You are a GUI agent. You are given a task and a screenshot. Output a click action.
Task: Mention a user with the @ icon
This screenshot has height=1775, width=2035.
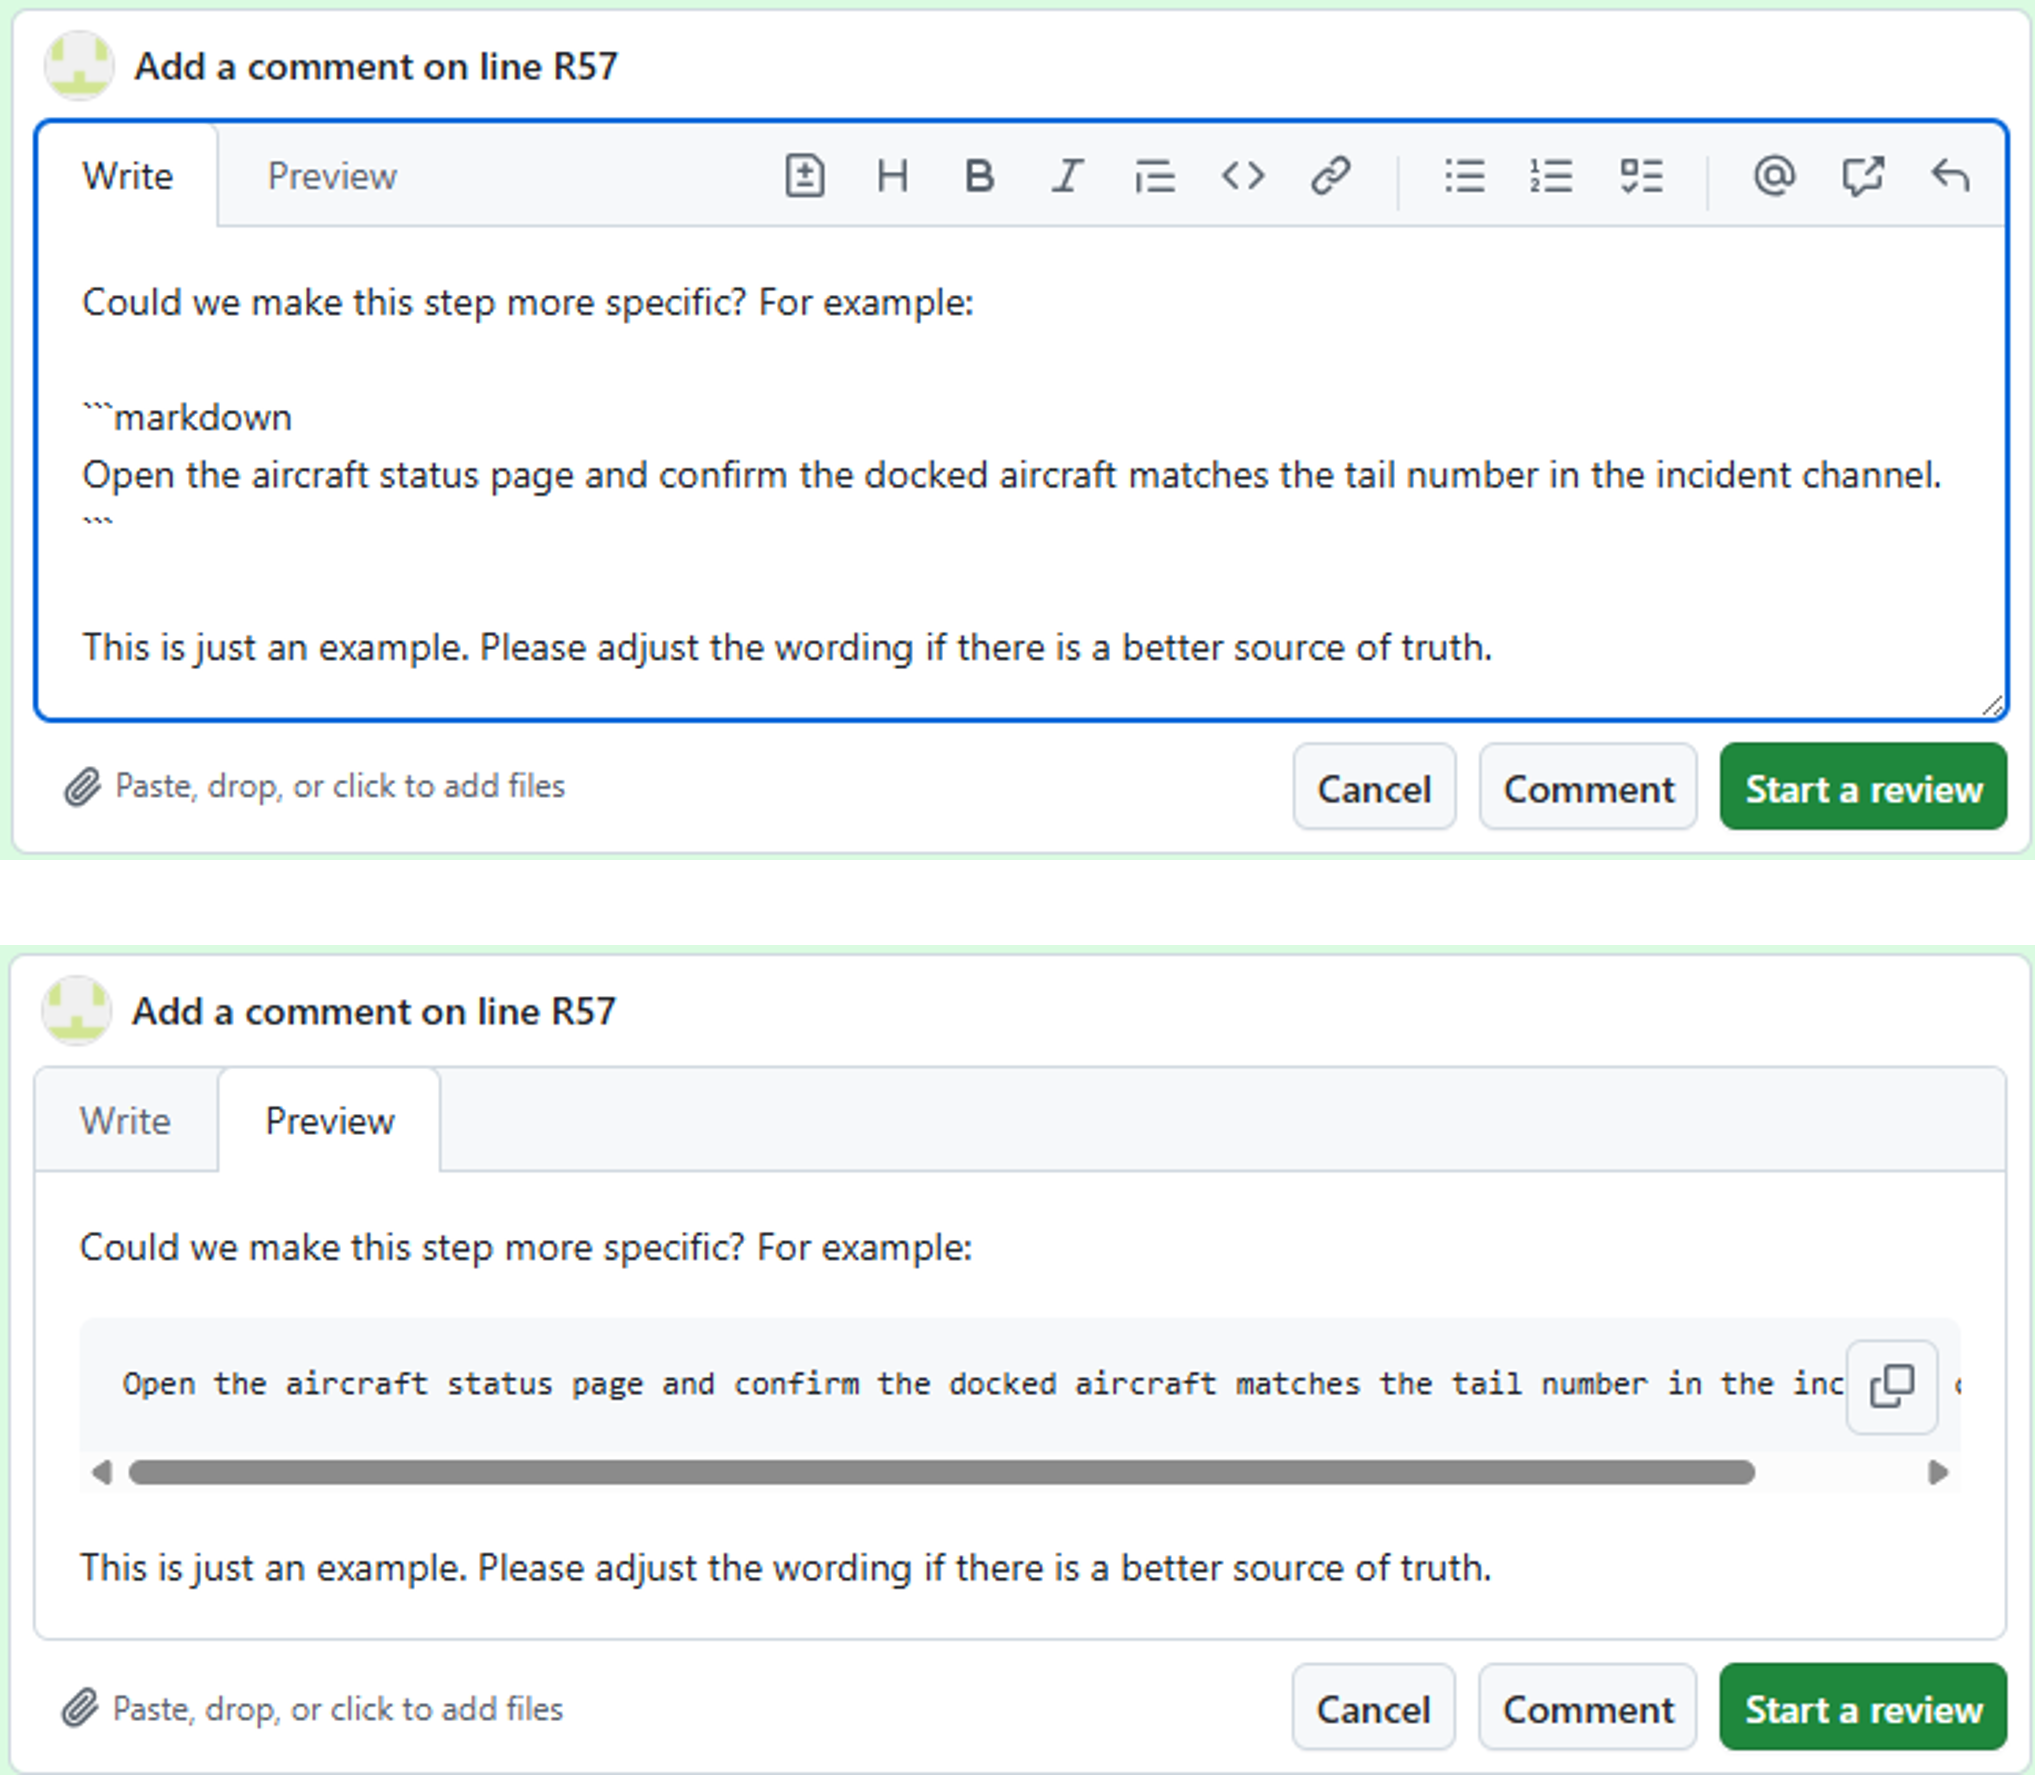[x=1774, y=176]
